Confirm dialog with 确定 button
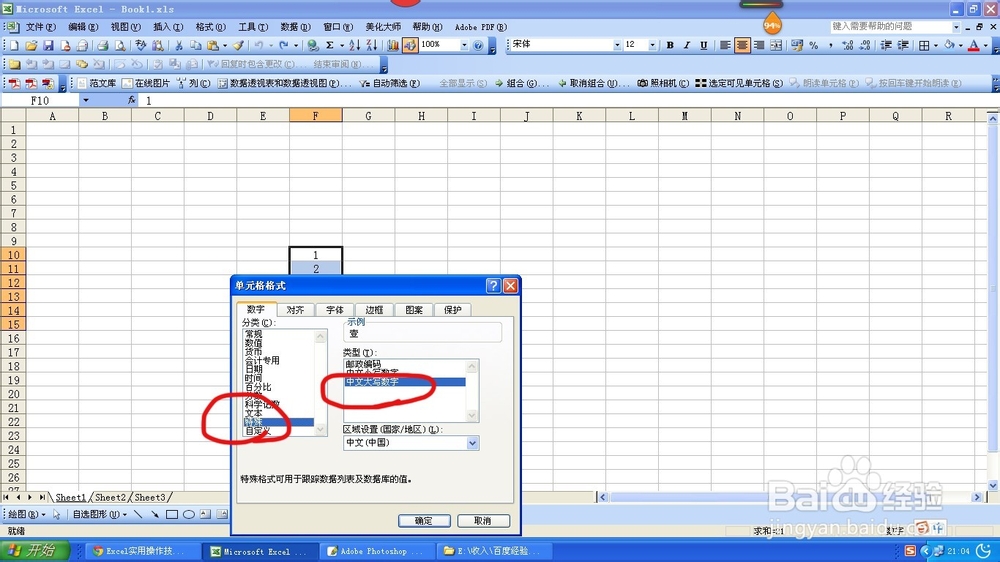 (x=424, y=521)
